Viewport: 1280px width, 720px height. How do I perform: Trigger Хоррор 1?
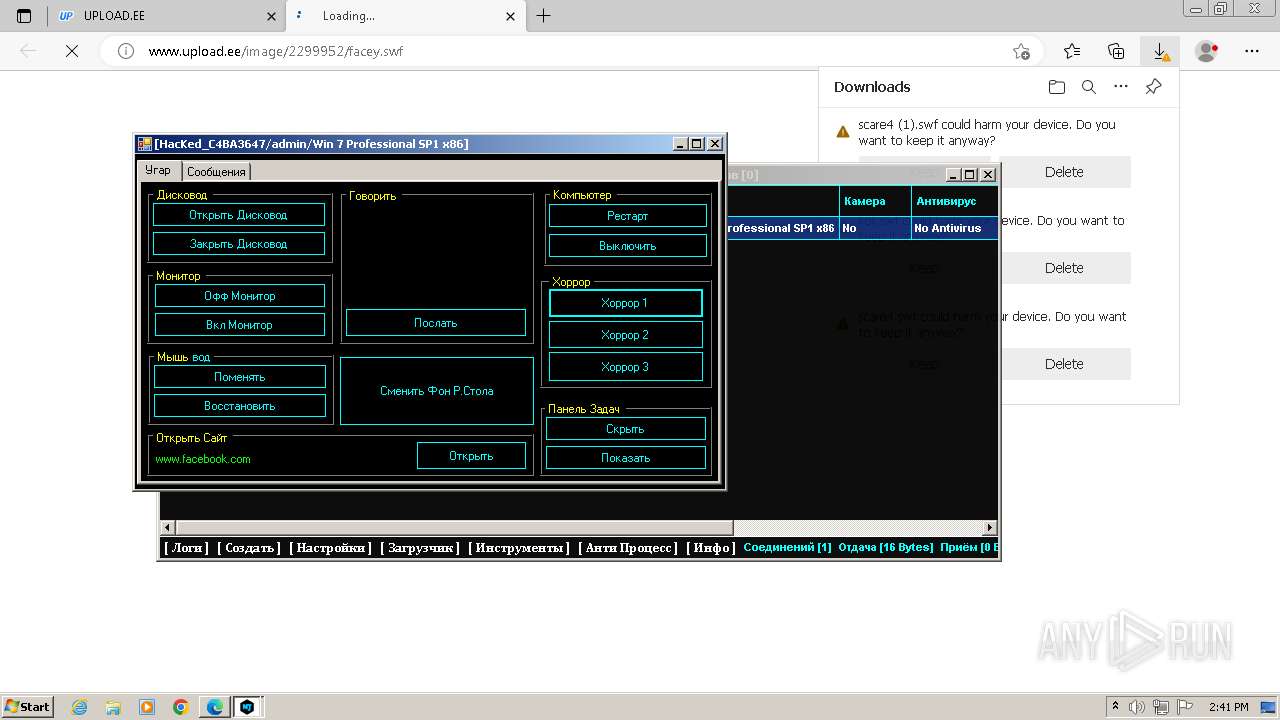tap(625, 303)
